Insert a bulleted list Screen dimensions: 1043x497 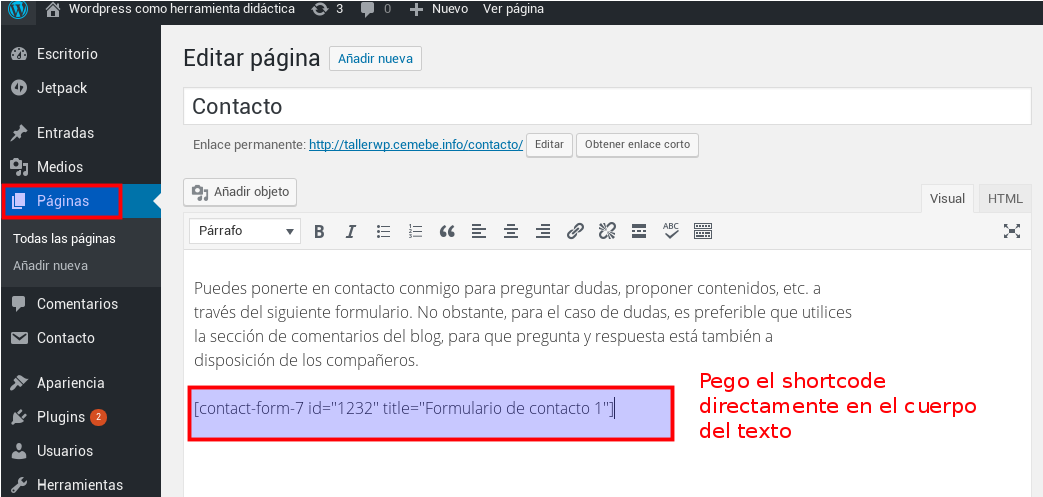[x=383, y=231]
